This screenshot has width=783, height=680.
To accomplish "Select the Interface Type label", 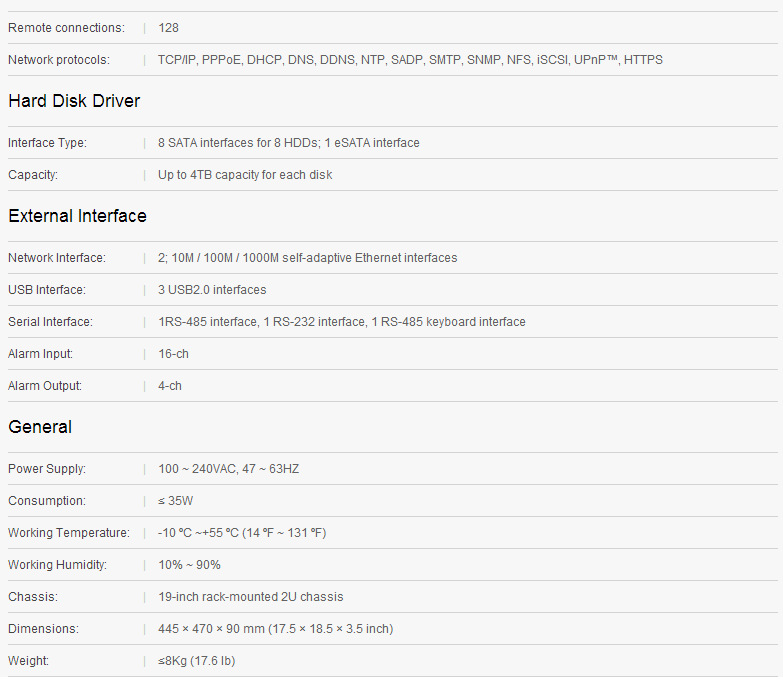I will (x=47, y=143).
